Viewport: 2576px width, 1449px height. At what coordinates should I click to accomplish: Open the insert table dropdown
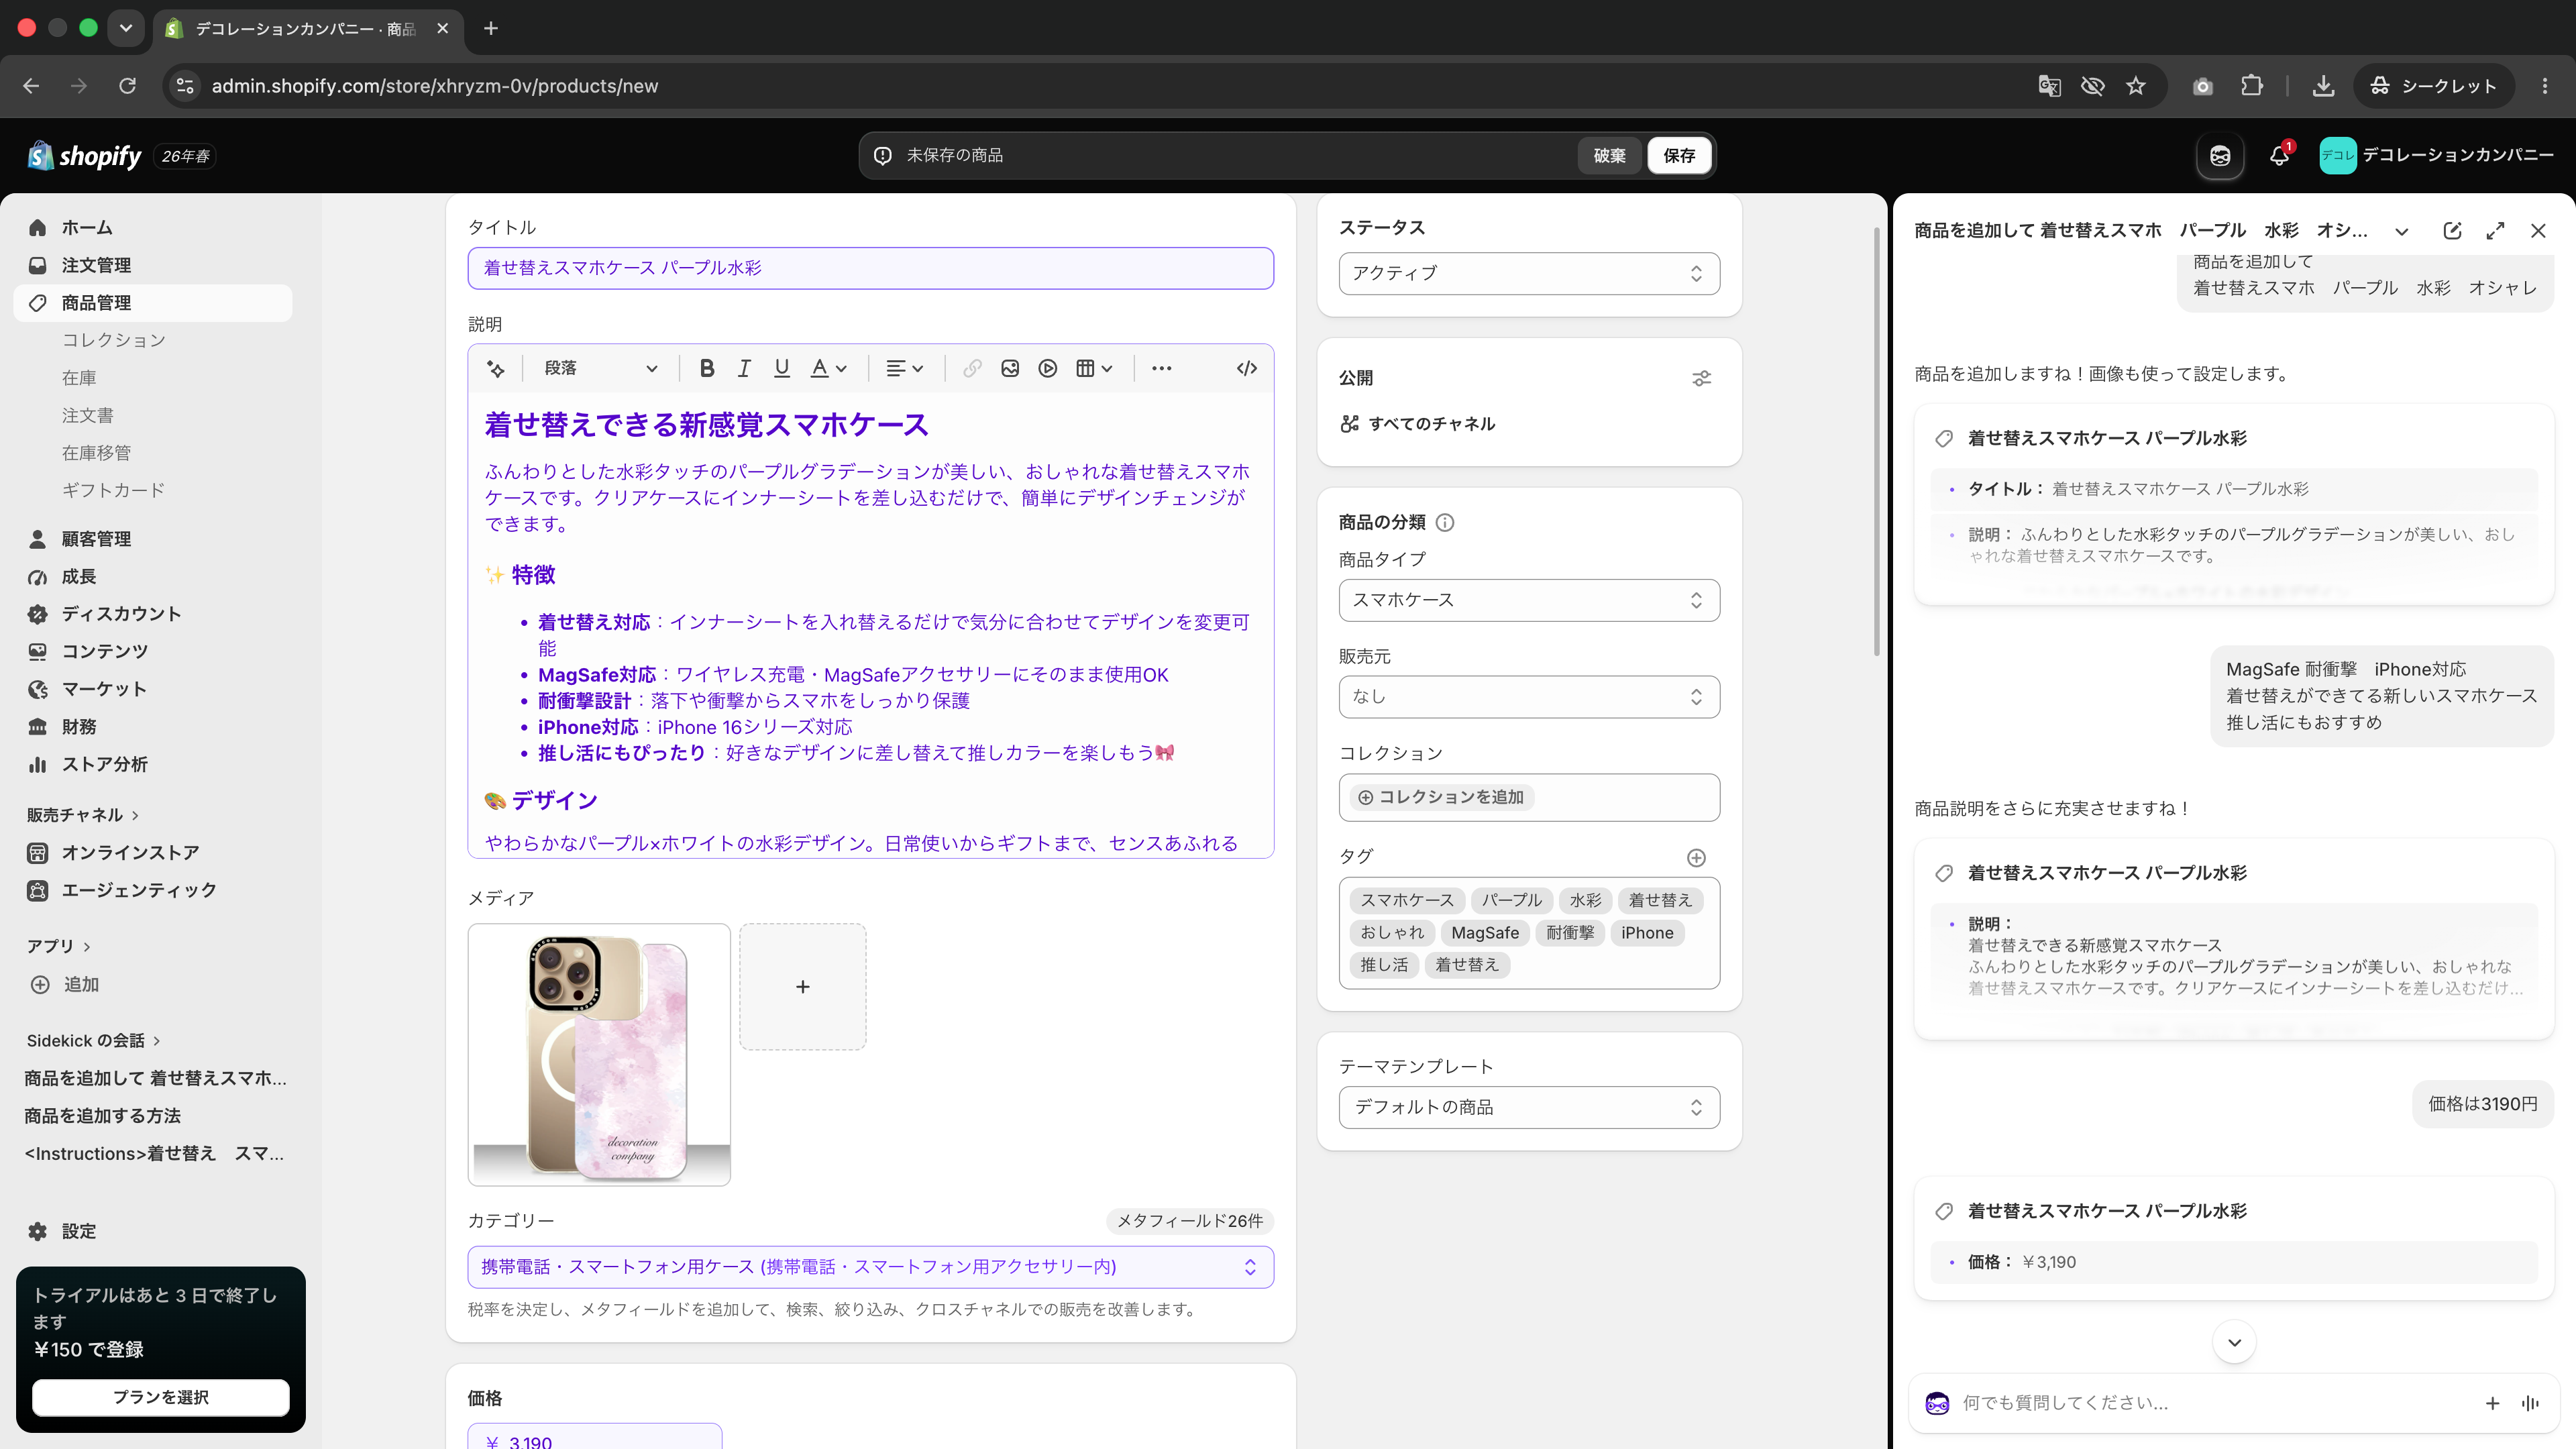pos(1094,368)
